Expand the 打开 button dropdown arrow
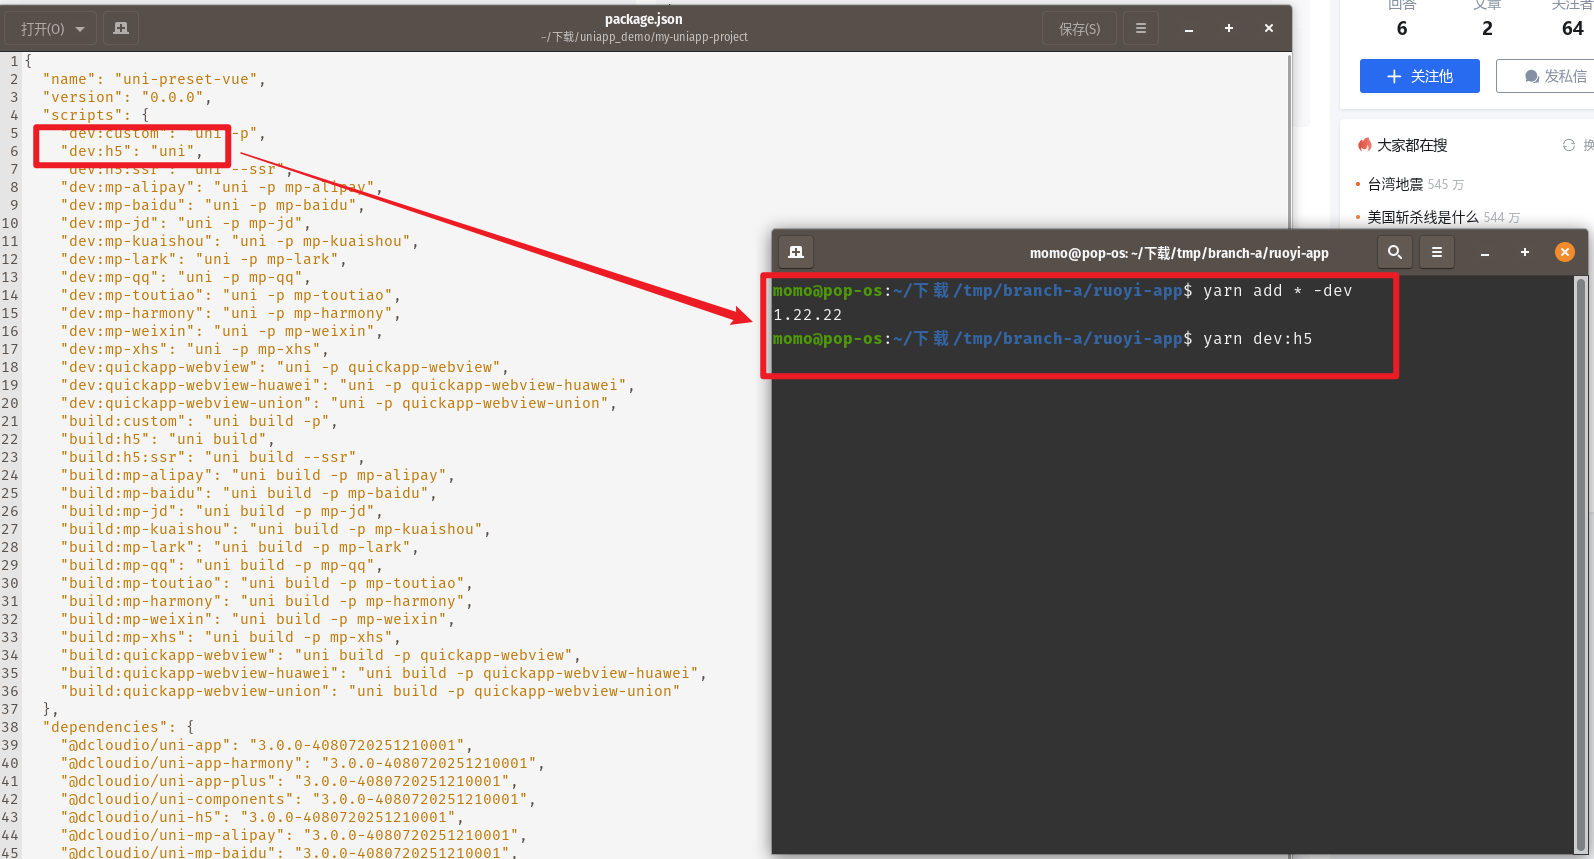This screenshot has height=859, width=1594. pyautogui.click(x=80, y=29)
